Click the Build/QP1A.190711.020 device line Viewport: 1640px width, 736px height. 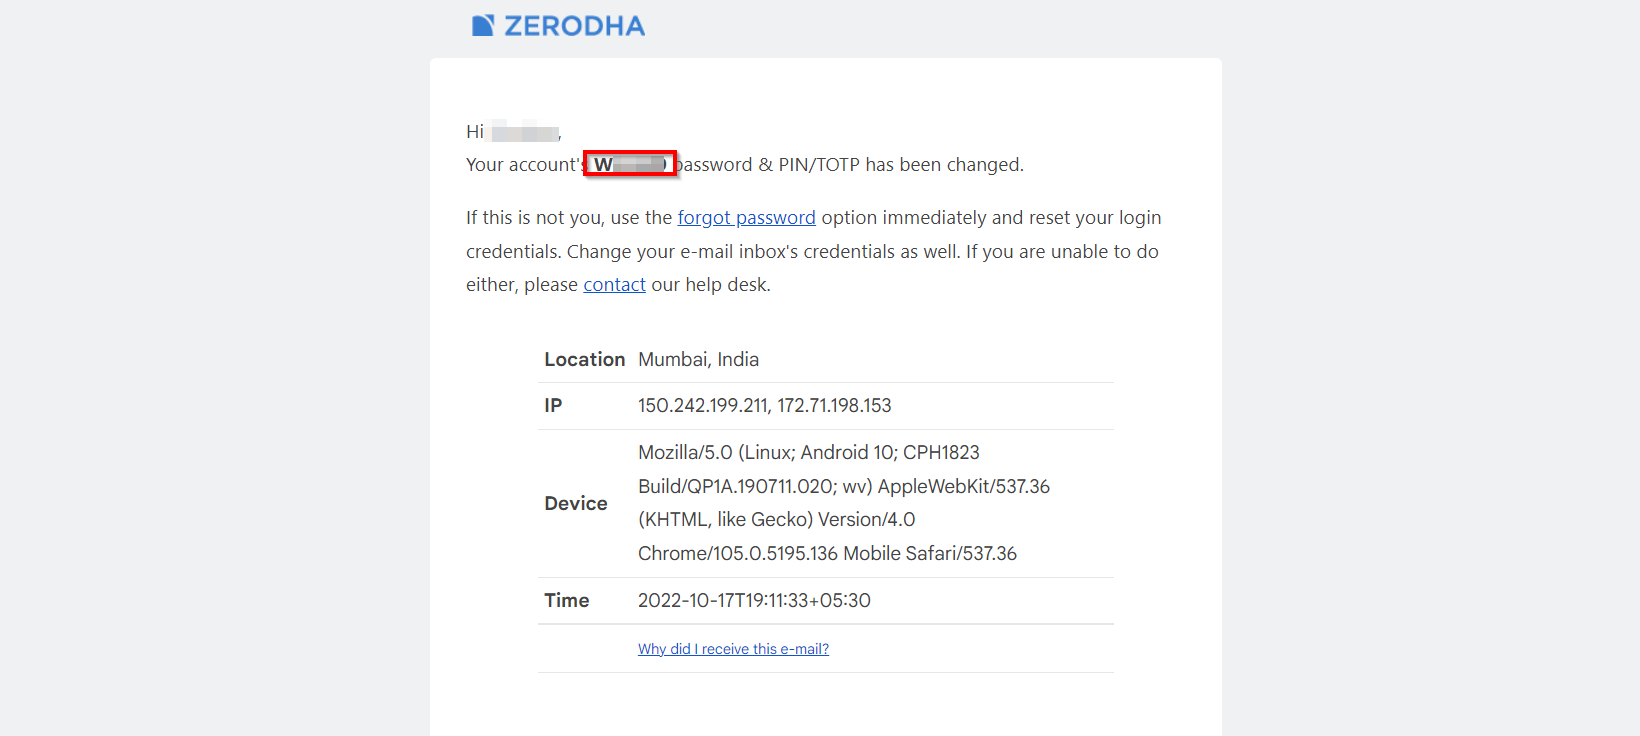tap(844, 486)
